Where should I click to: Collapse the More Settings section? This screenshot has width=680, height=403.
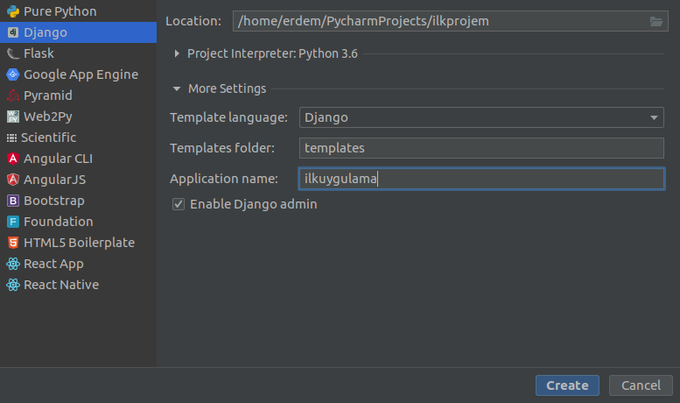[x=177, y=89]
